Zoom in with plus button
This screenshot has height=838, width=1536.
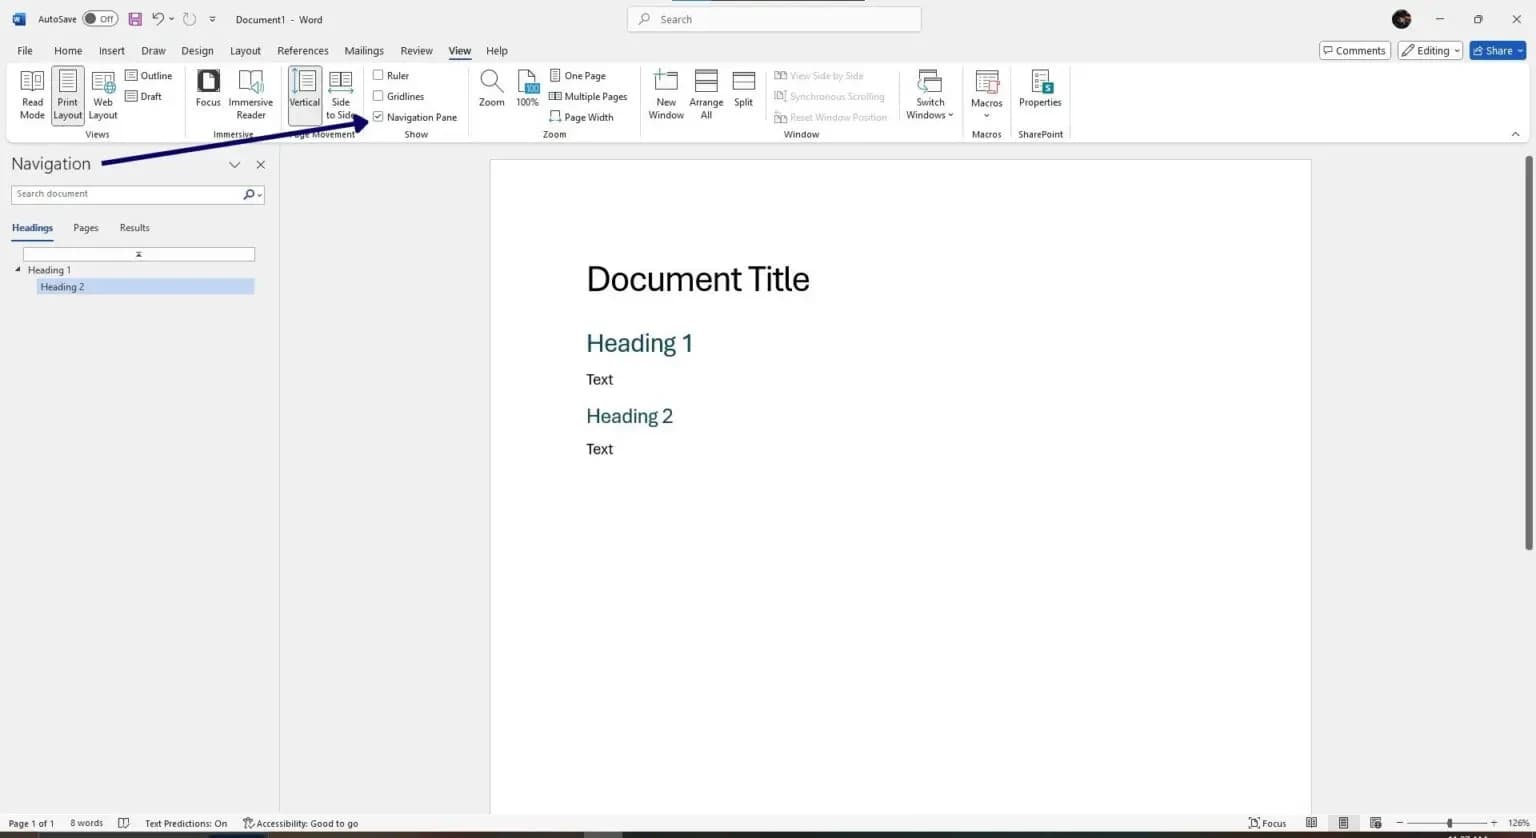(x=1494, y=823)
